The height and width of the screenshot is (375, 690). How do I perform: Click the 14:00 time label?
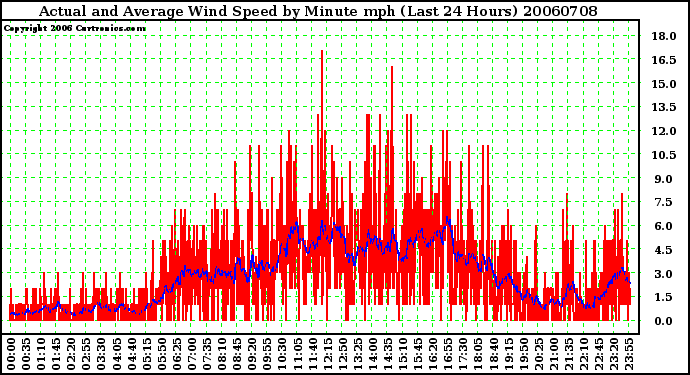tap(372, 354)
